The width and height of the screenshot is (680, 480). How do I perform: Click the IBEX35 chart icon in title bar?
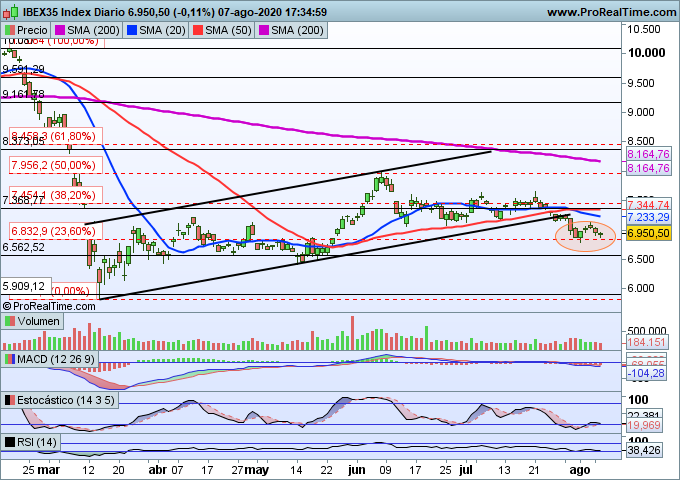(8, 11)
